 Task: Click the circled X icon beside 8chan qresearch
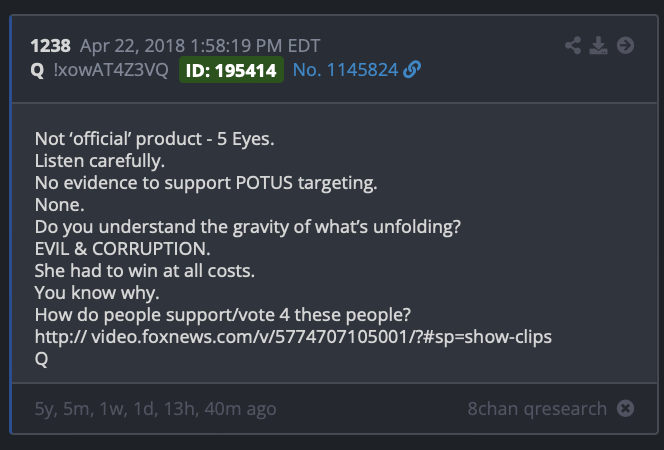625,409
